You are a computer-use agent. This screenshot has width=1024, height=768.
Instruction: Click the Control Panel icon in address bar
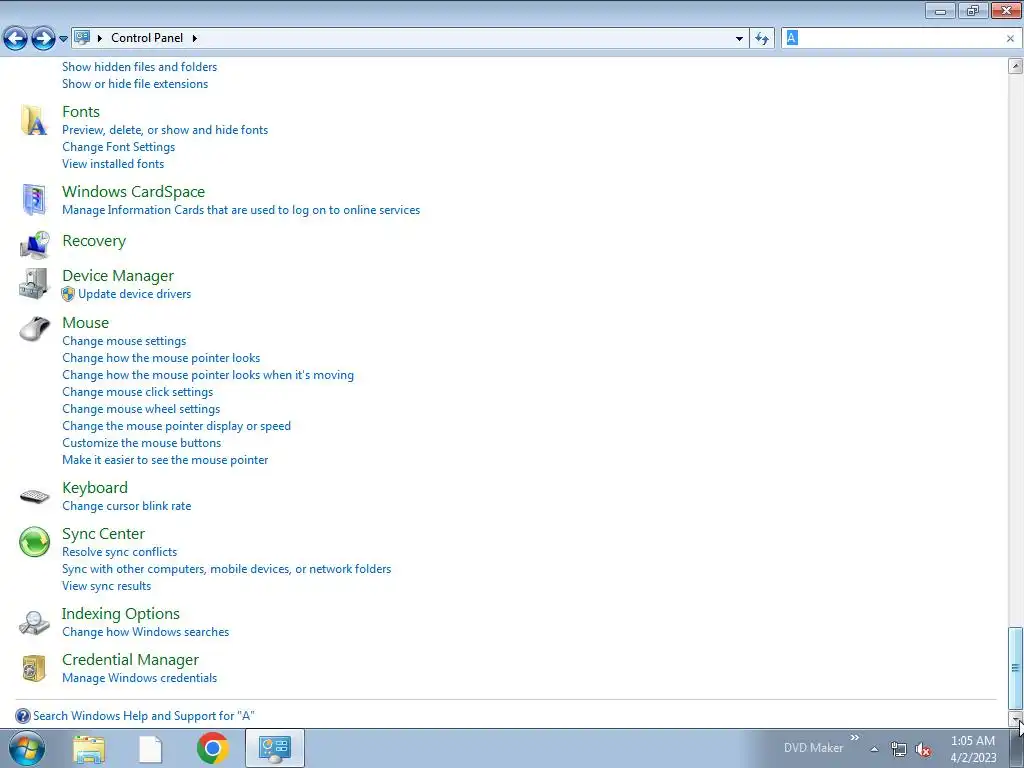[x=82, y=38]
